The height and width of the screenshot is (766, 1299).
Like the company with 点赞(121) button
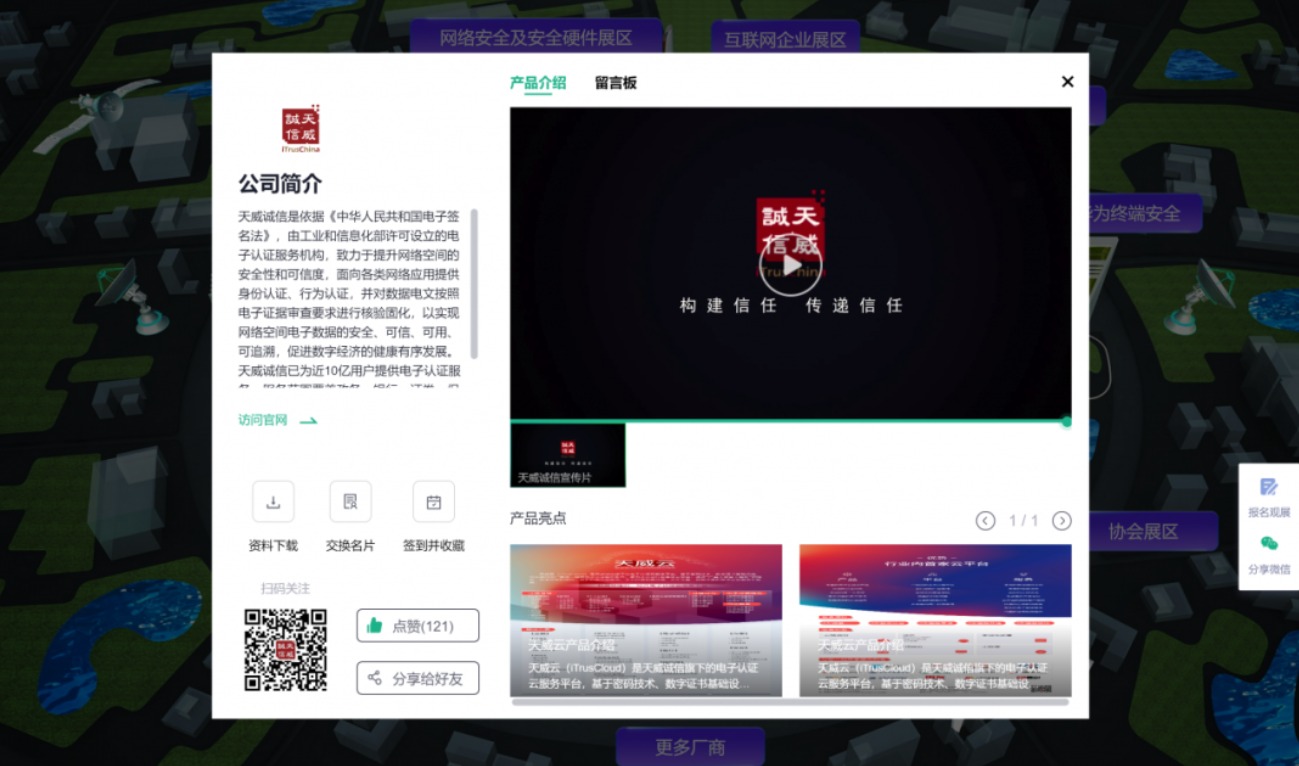click(418, 626)
